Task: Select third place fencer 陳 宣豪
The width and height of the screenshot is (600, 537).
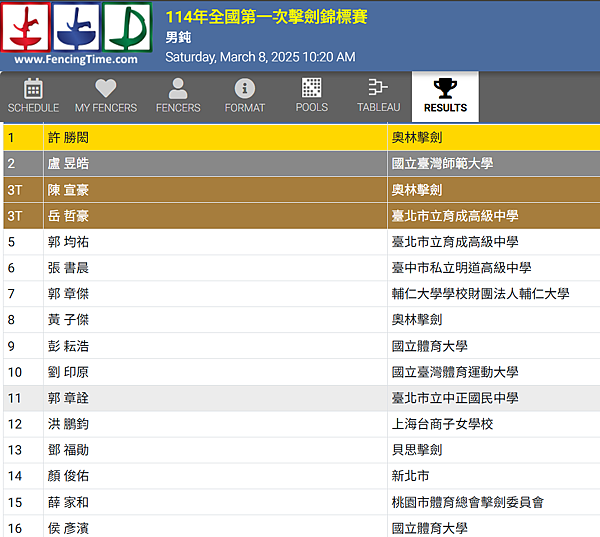Action: click(x=68, y=190)
